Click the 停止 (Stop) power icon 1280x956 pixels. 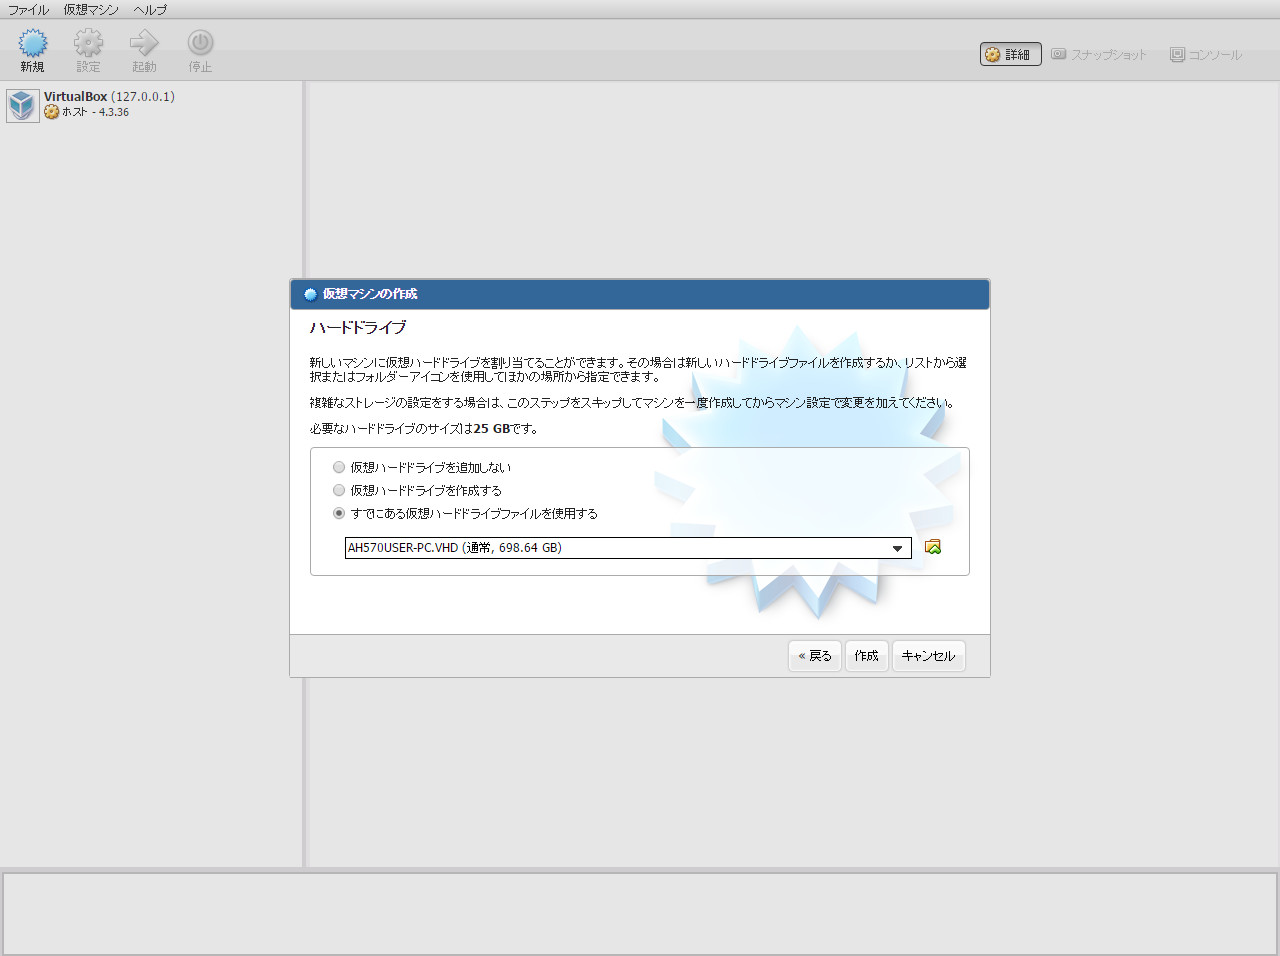click(x=199, y=46)
